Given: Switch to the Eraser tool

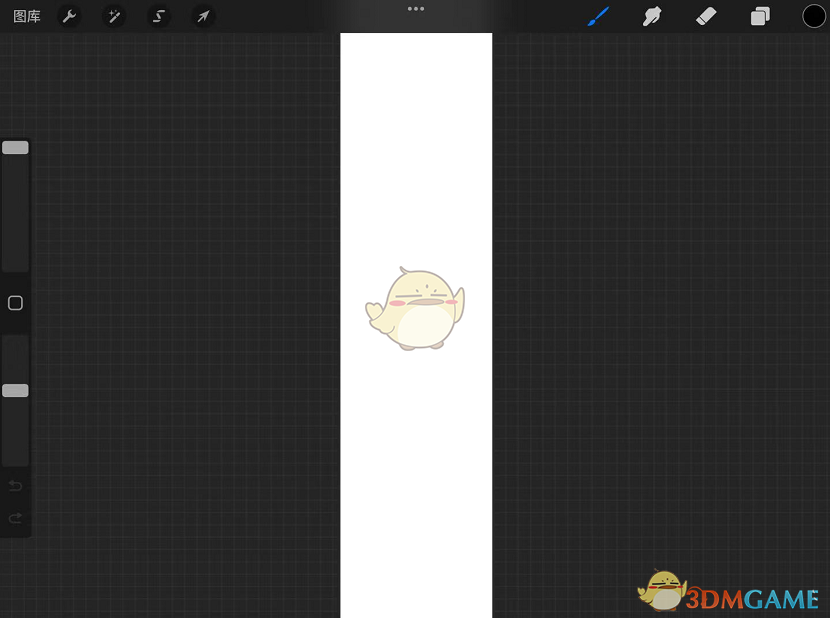Looking at the screenshot, I should [x=706, y=16].
